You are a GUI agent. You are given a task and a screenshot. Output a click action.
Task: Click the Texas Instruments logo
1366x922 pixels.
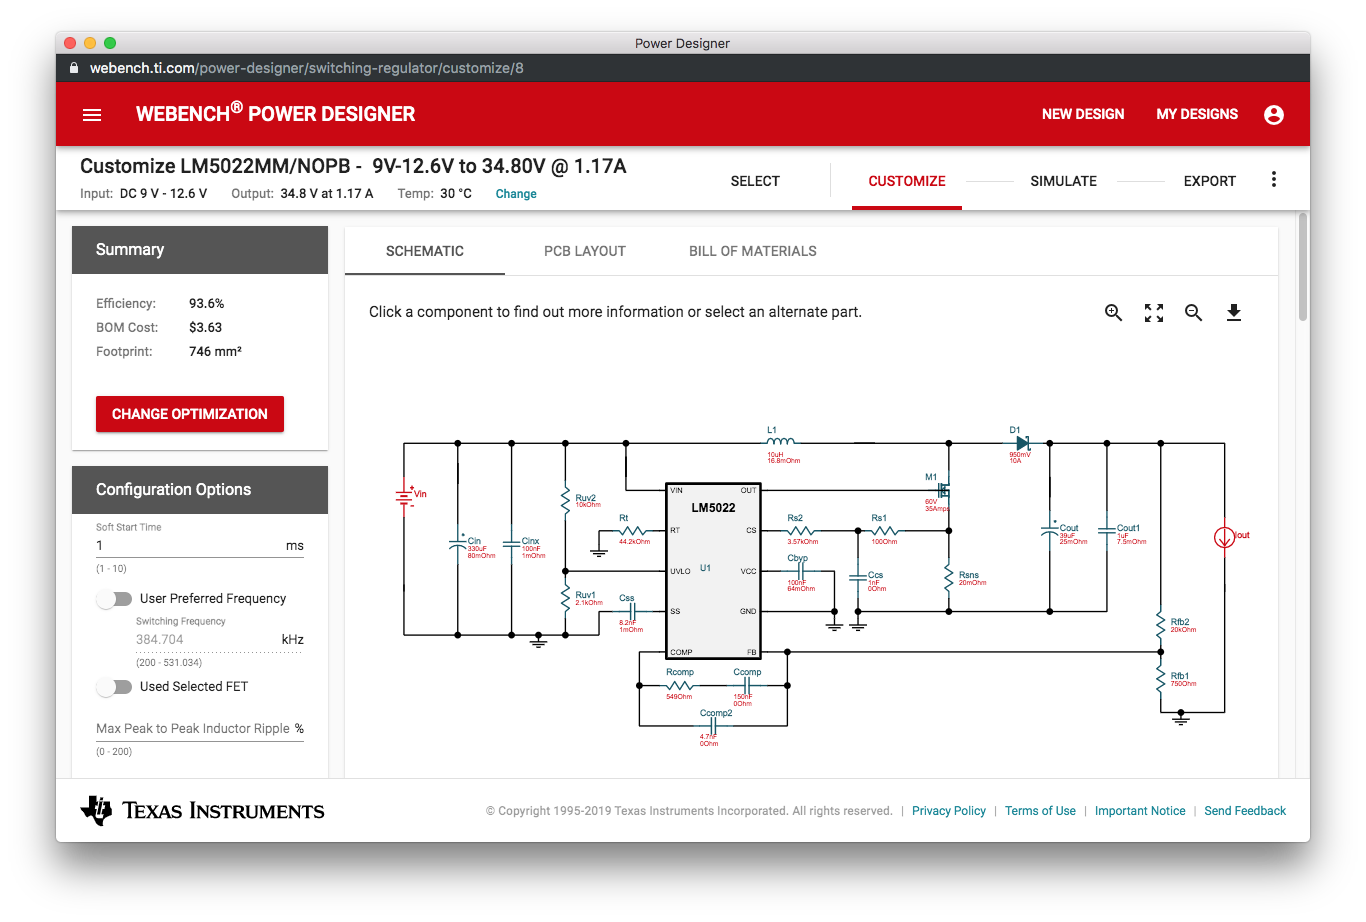tap(203, 811)
